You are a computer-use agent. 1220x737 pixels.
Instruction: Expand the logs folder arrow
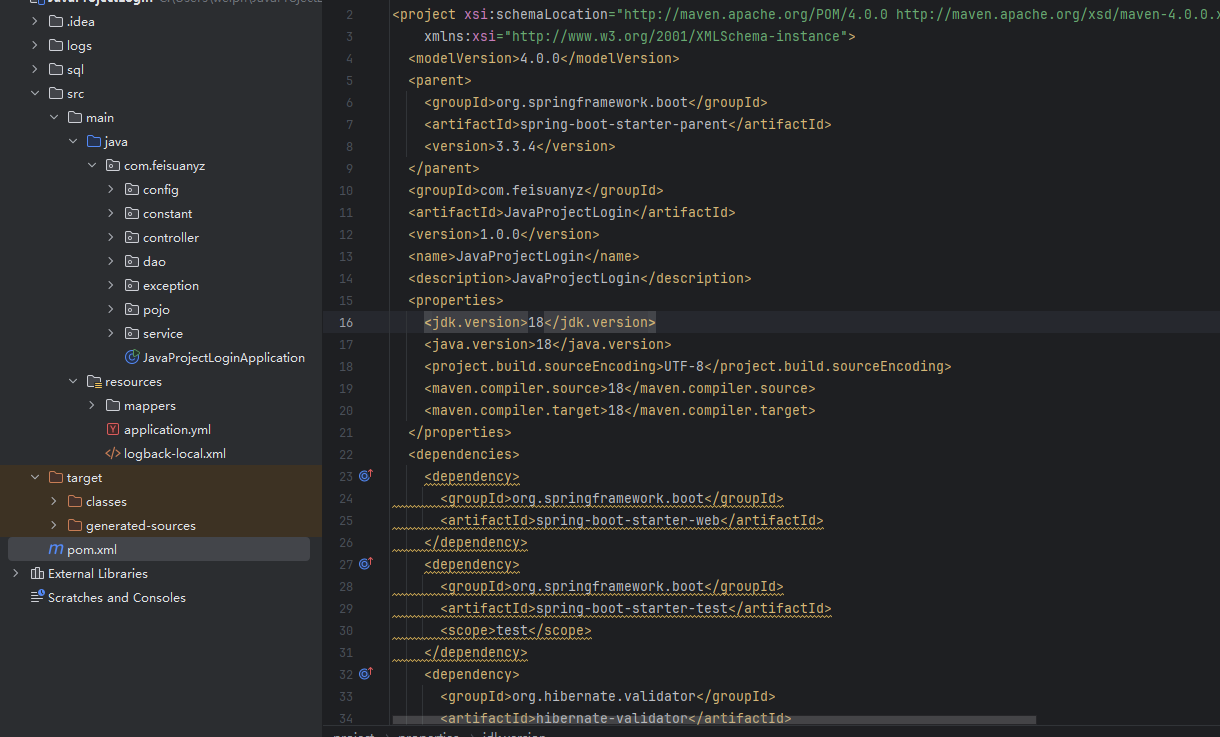tap(35, 45)
